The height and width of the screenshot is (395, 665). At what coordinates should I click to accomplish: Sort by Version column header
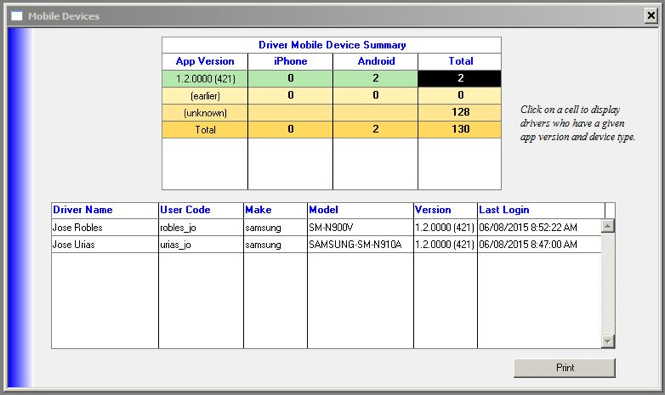[x=446, y=210]
